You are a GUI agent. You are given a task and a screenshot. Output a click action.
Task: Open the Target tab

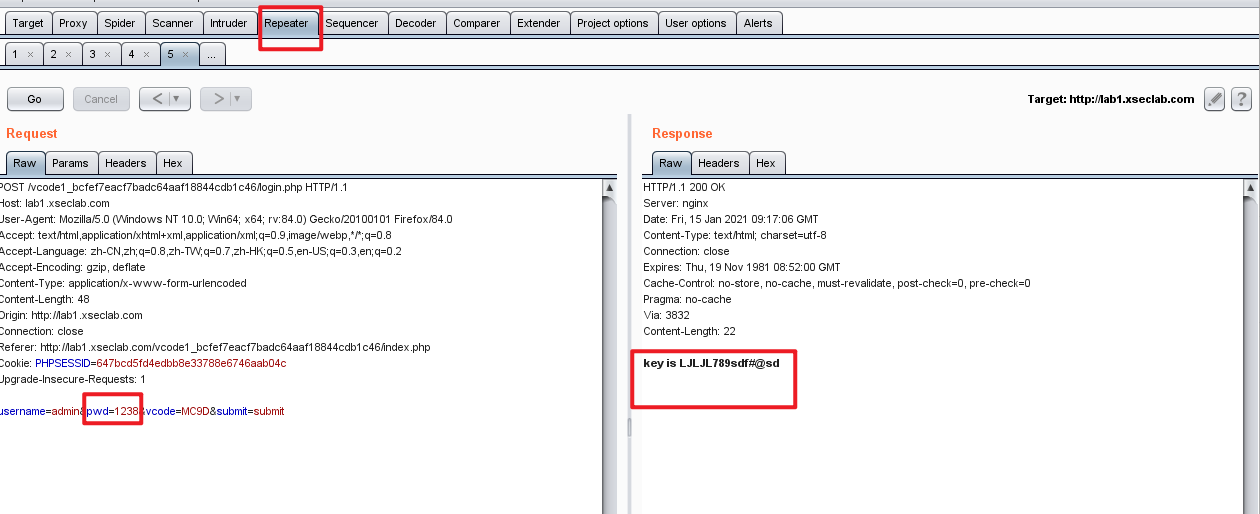[x=28, y=23]
